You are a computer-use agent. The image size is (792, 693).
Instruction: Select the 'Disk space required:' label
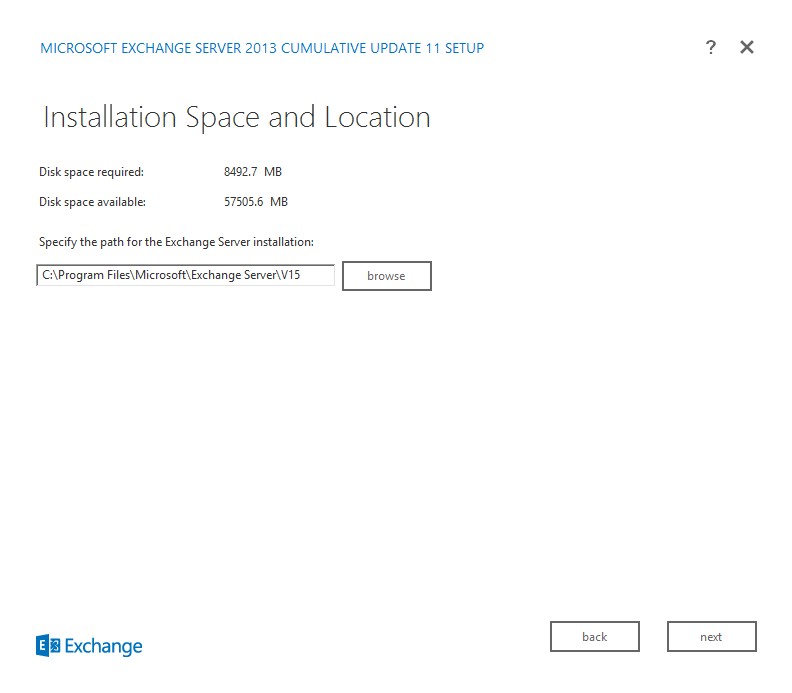click(x=91, y=172)
